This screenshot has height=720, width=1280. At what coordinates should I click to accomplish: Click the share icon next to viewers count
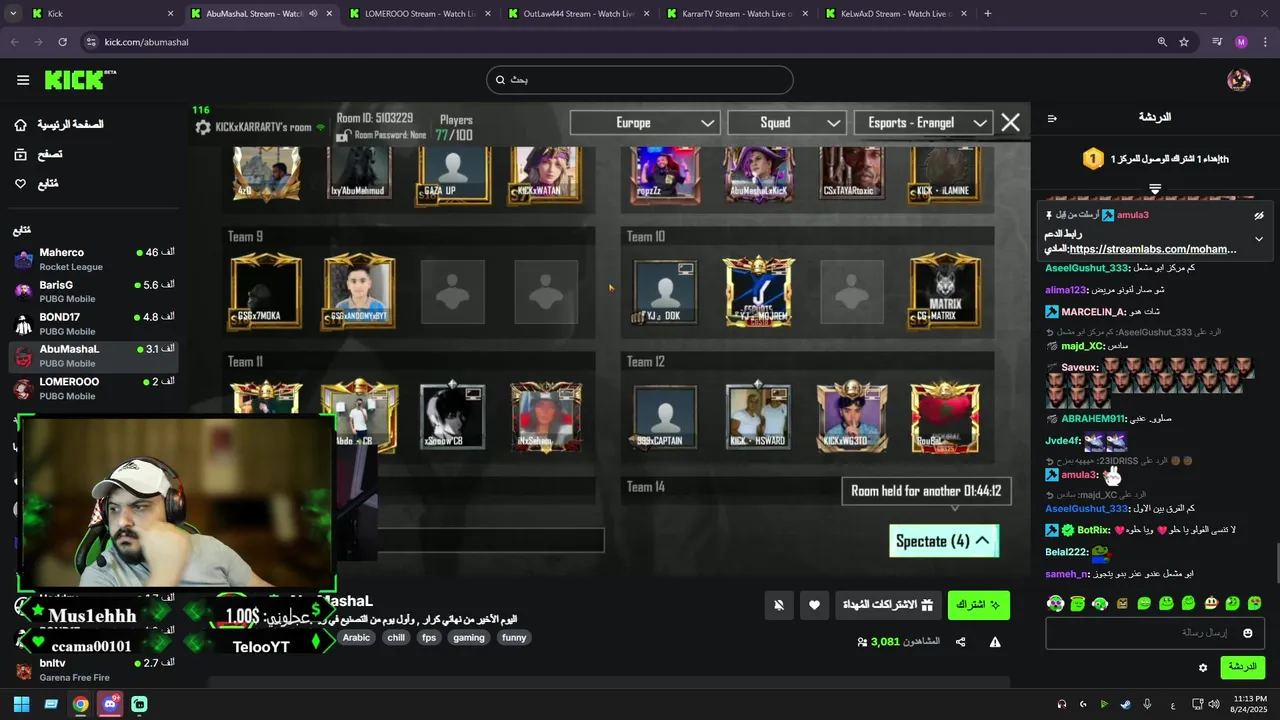coord(960,642)
